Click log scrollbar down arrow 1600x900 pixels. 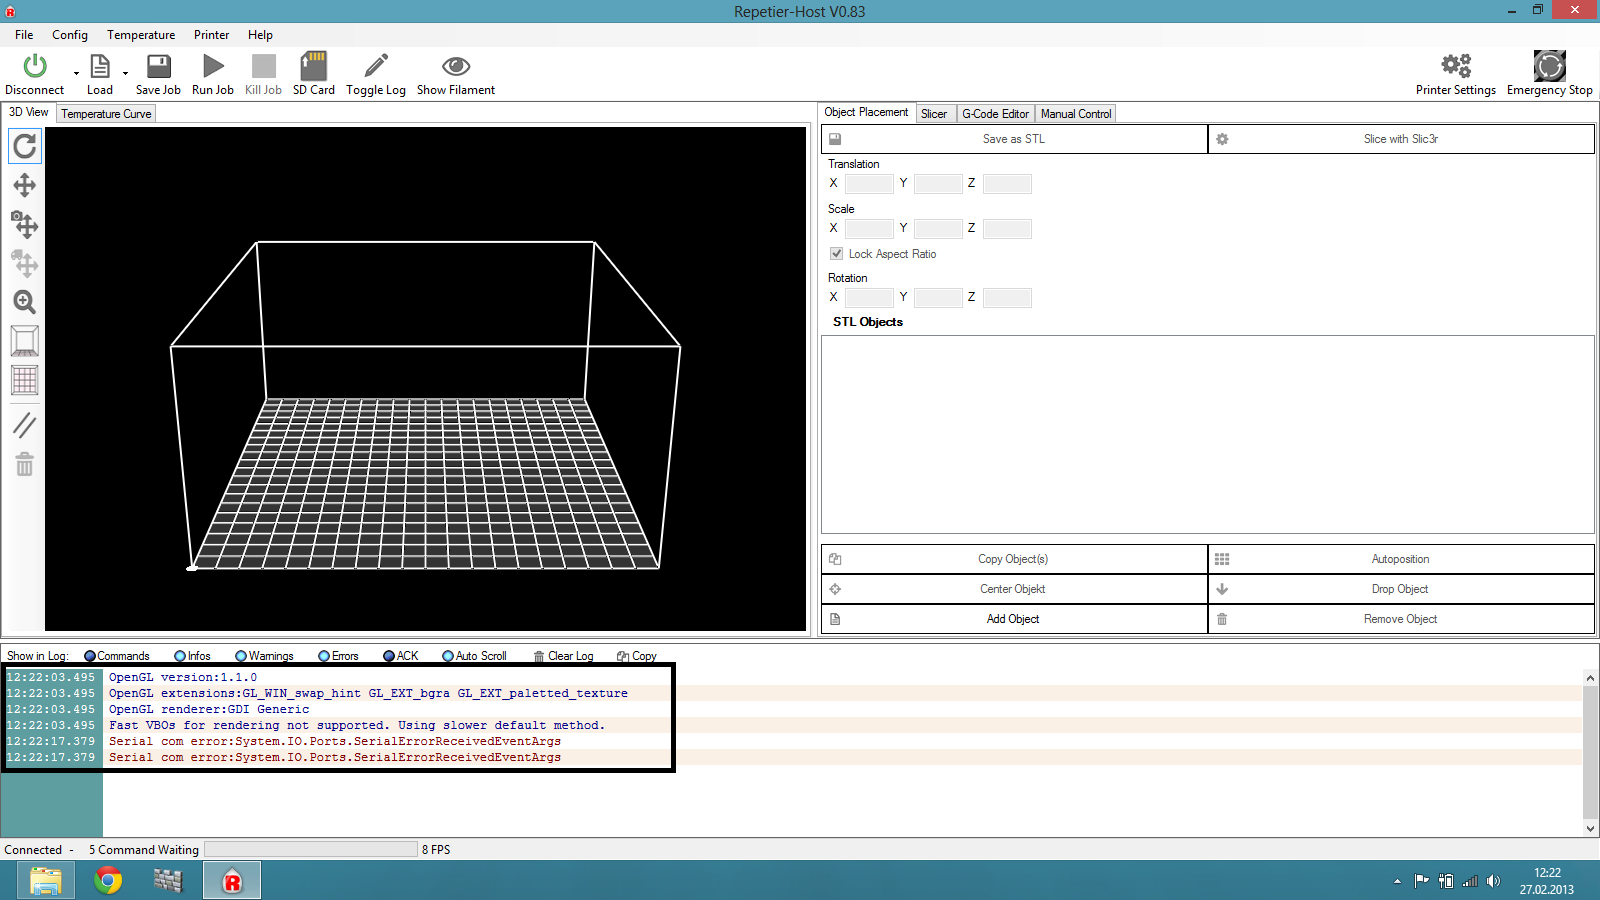point(1590,828)
